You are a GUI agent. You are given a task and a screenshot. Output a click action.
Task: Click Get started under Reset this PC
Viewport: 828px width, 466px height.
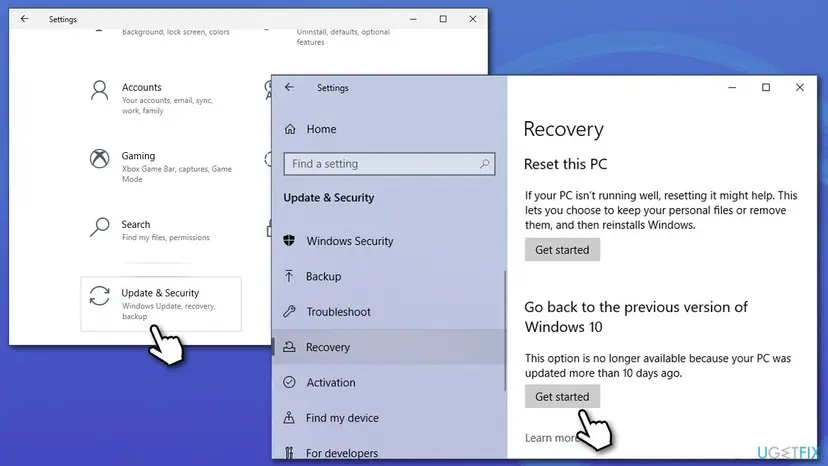[562, 249]
